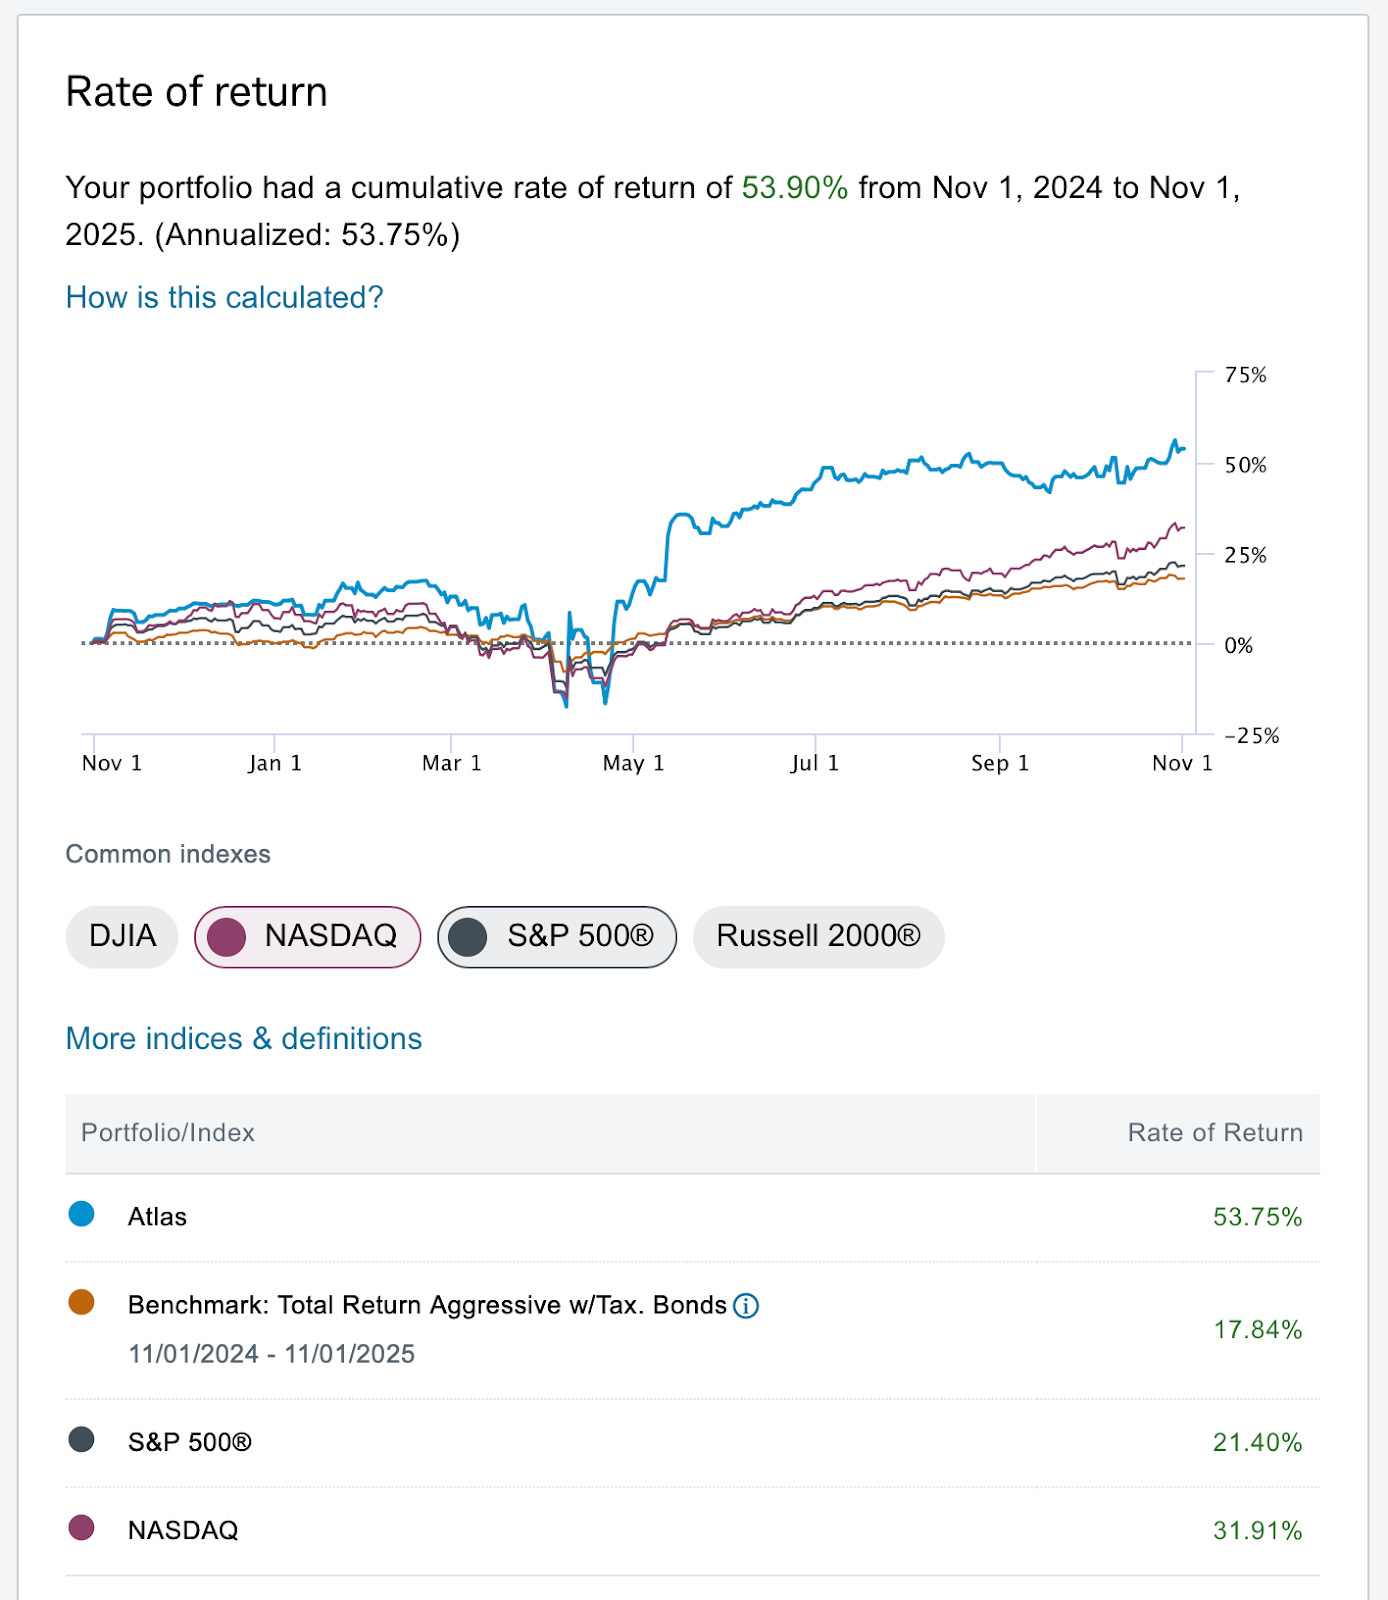Open "More indices & definitions" link
This screenshot has height=1600, width=1388.
point(244,1039)
